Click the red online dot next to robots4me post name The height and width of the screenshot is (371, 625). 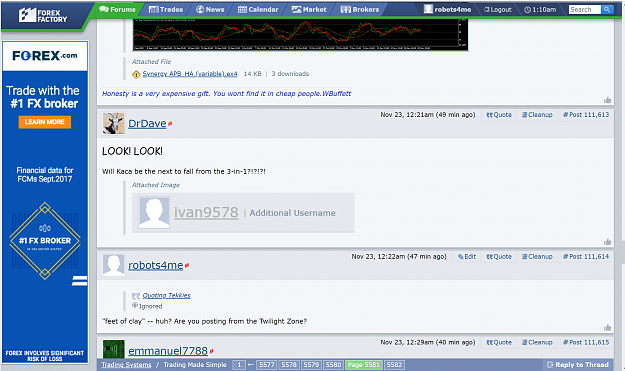point(187,265)
